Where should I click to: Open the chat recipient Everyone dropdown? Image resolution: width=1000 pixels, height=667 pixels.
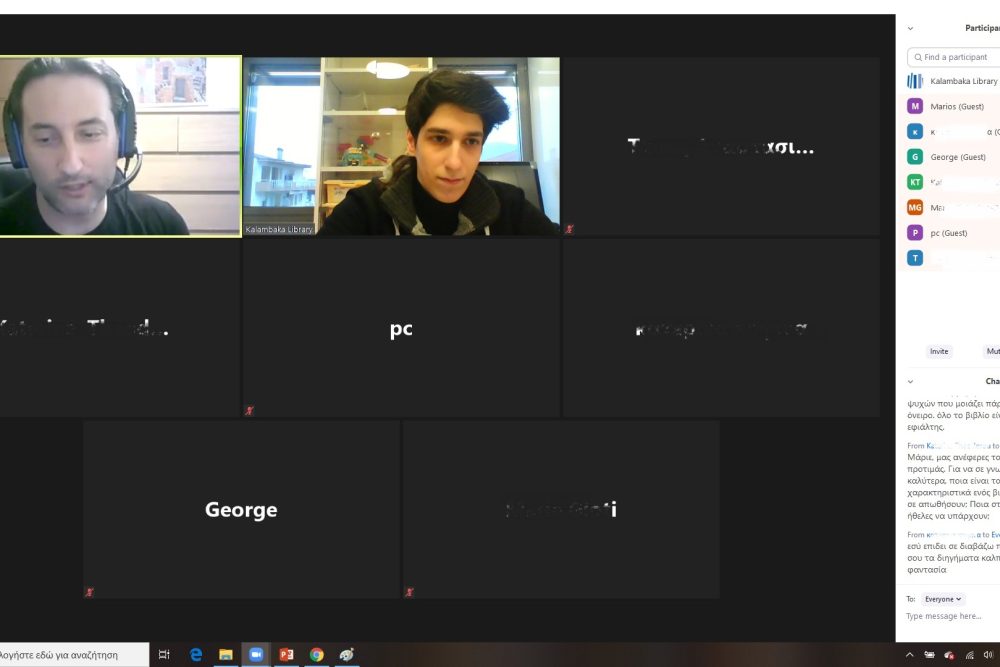[943, 599]
